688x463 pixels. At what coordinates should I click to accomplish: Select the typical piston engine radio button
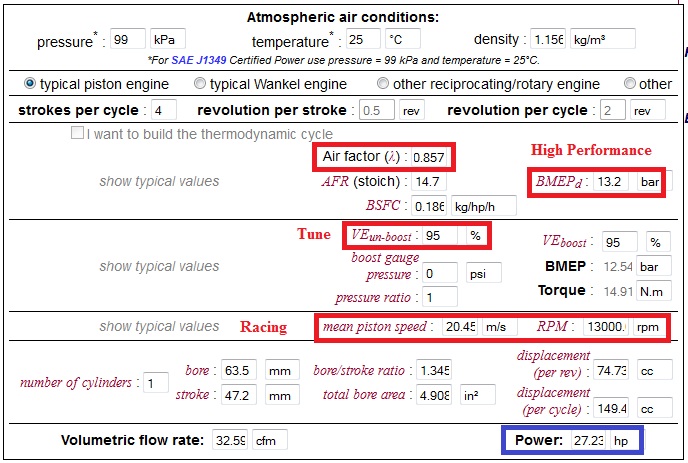[31, 83]
